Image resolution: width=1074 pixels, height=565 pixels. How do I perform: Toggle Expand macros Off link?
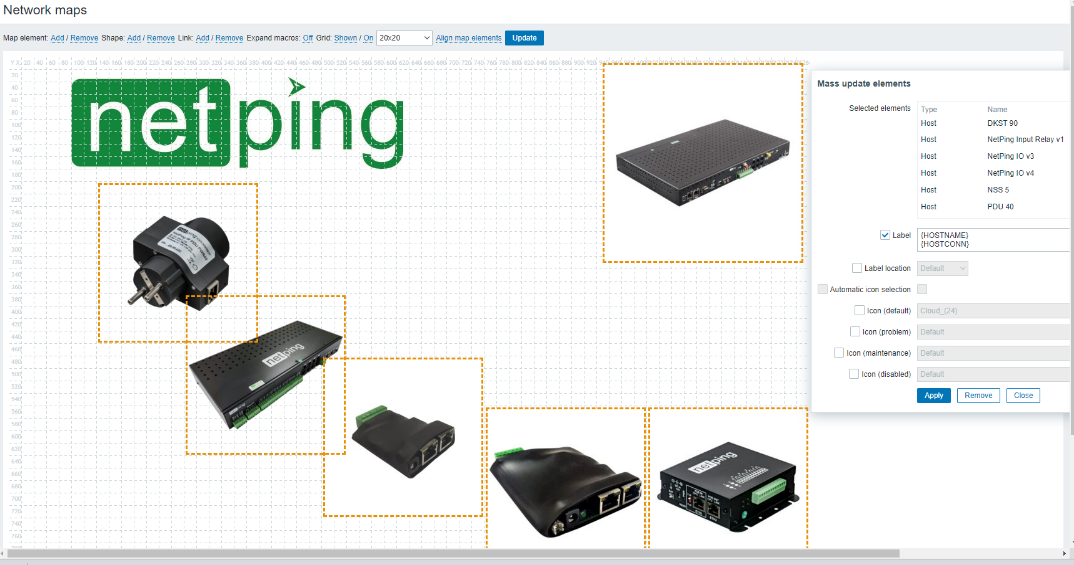[x=308, y=38]
